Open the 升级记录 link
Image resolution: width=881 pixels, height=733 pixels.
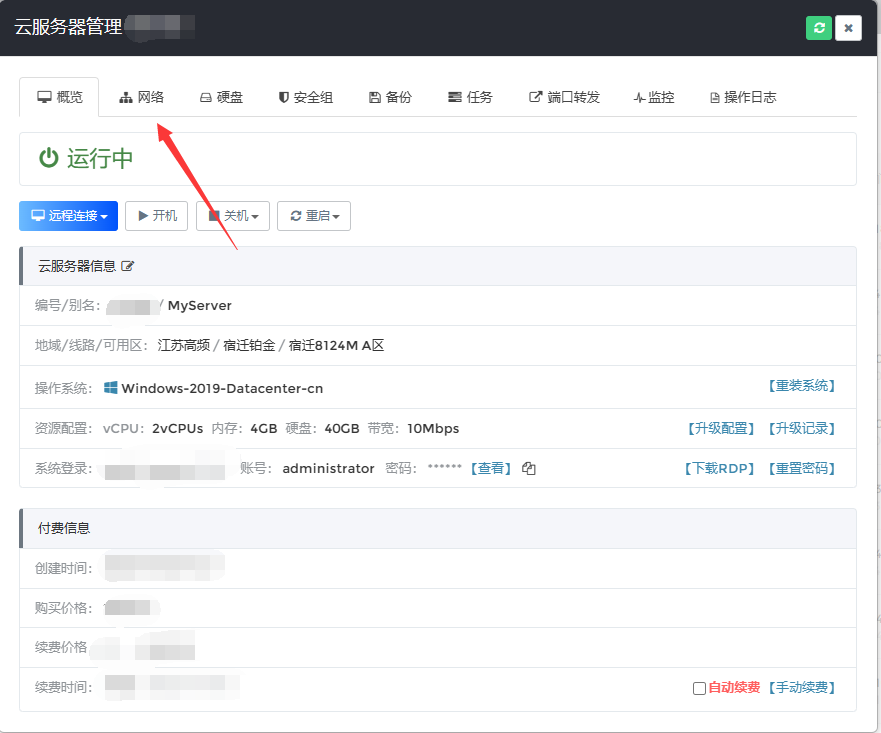[802, 429]
